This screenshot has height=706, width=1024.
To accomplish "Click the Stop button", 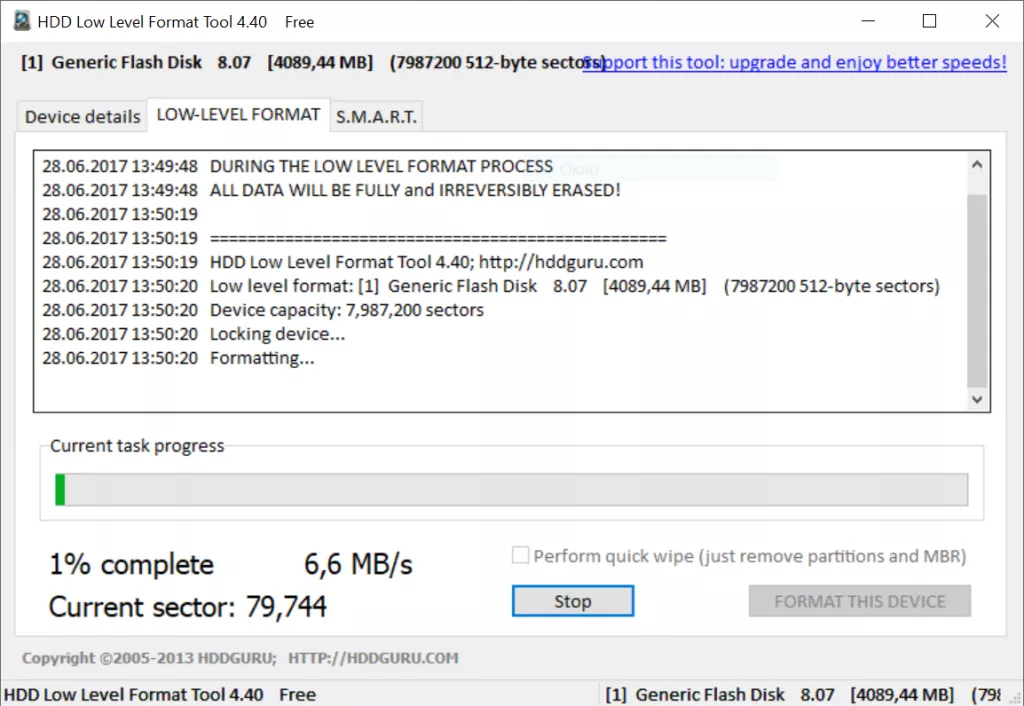I will (573, 601).
